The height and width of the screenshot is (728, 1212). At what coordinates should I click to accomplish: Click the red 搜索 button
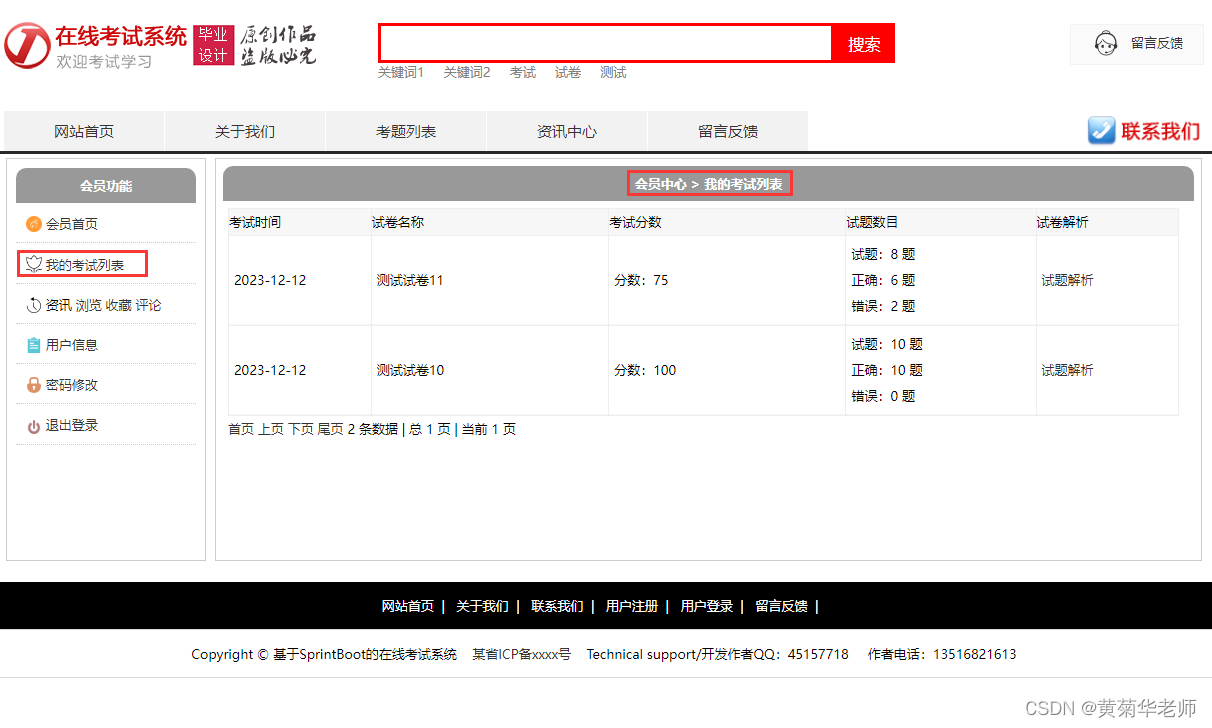864,44
